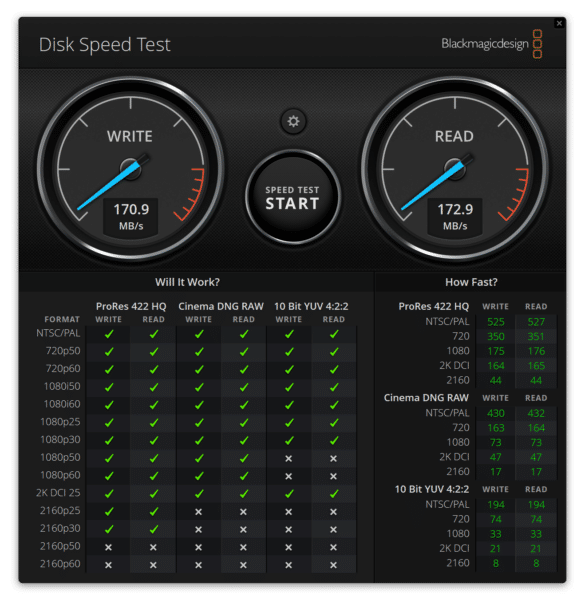Viewport: 585px width, 604px height.
Task: Click the ProRes 422 HQ write checkmark for NTSC/PAL
Action: (x=109, y=334)
